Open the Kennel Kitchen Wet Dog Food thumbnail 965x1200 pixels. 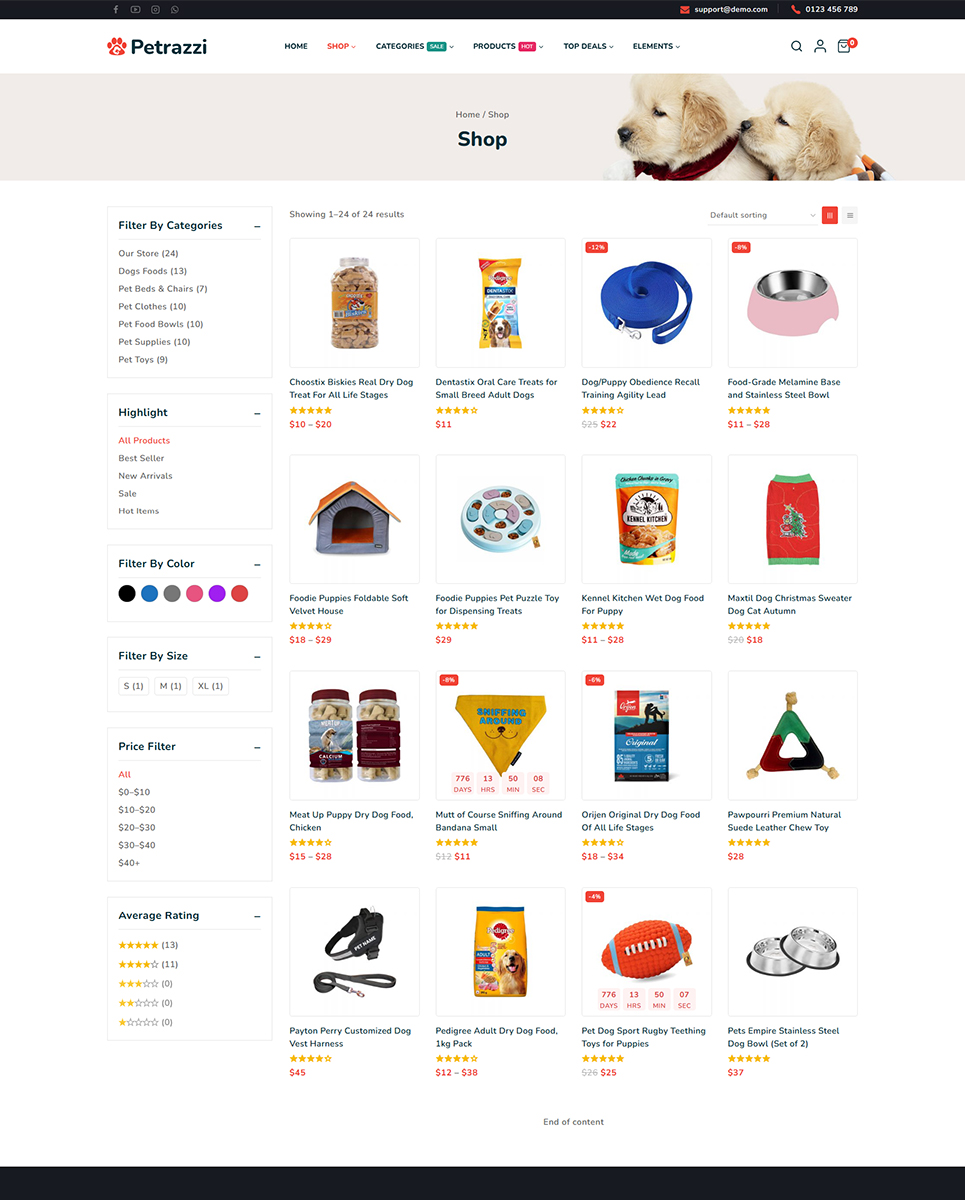(646, 519)
